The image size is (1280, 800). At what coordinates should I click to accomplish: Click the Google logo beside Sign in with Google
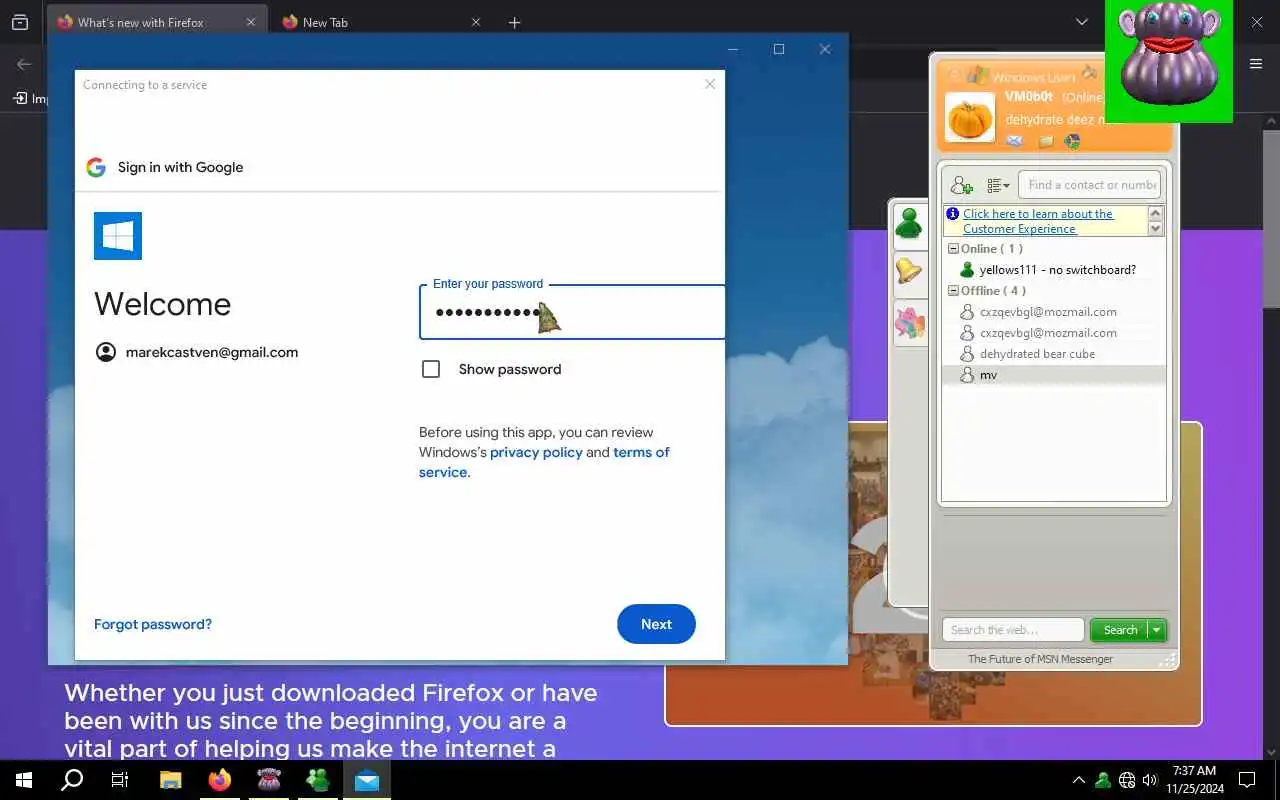[x=96, y=167]
